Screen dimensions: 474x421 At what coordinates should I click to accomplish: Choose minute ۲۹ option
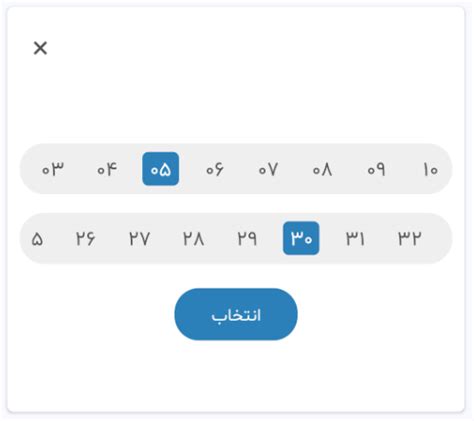pos(247,238)
